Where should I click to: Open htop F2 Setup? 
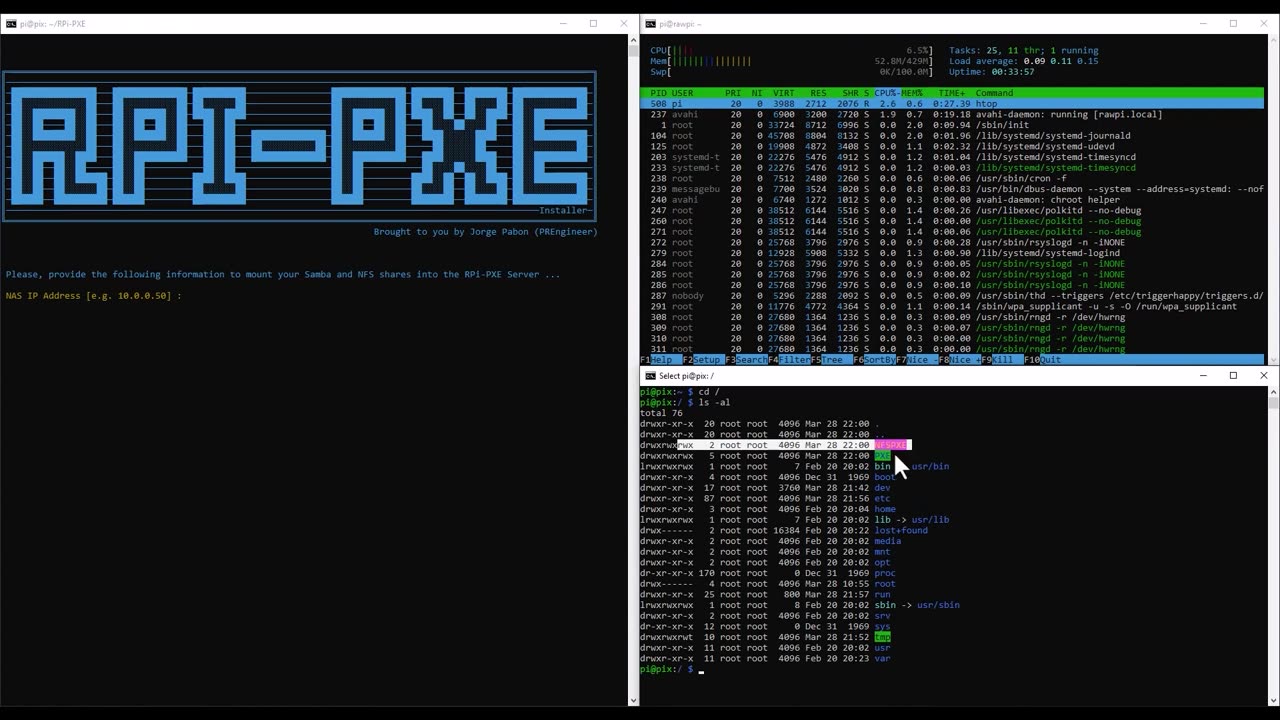702,360
